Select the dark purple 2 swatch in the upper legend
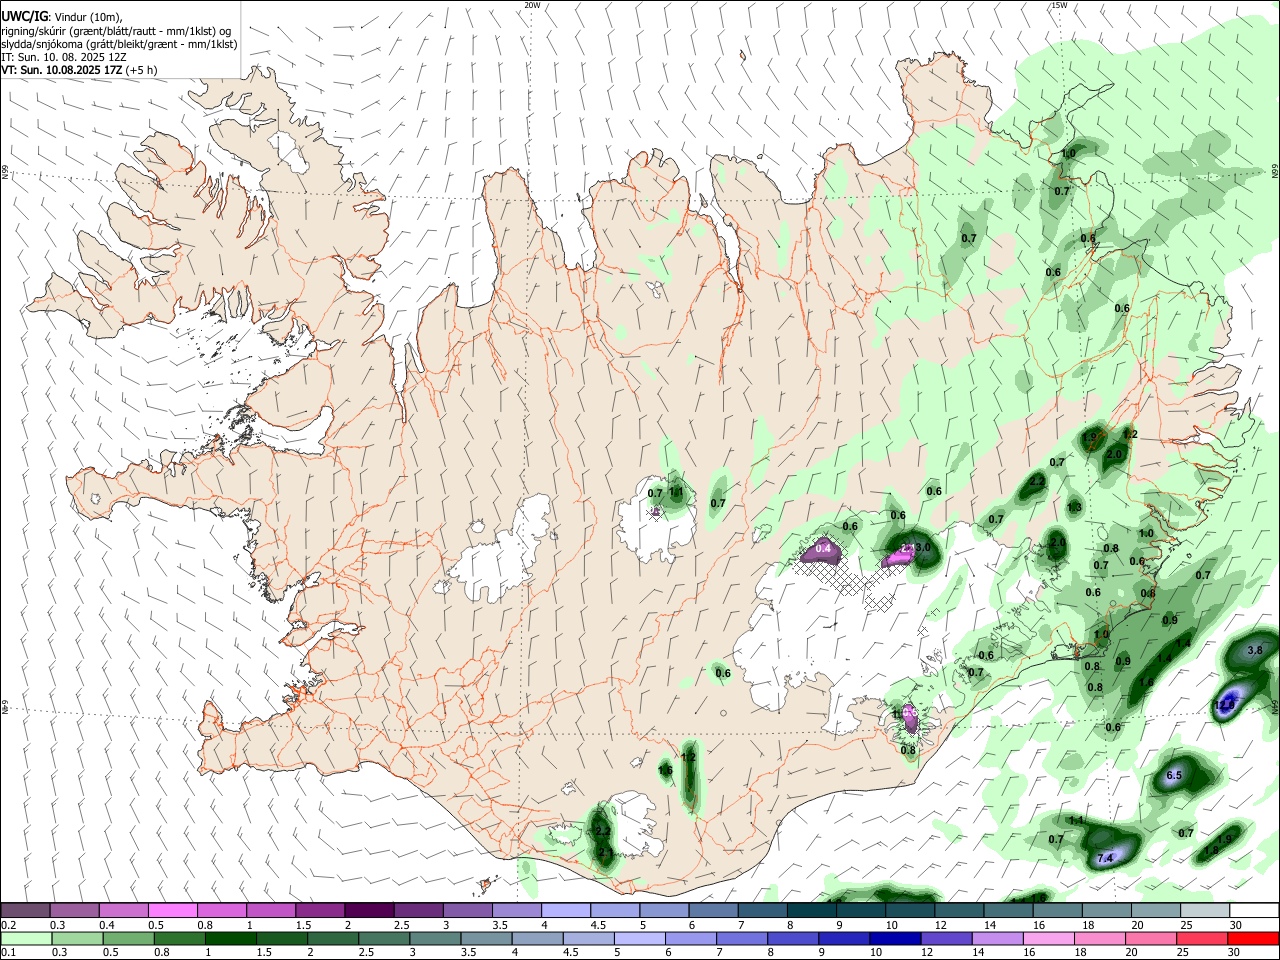This screenshot has height=960, width=1280. (369, 911)
